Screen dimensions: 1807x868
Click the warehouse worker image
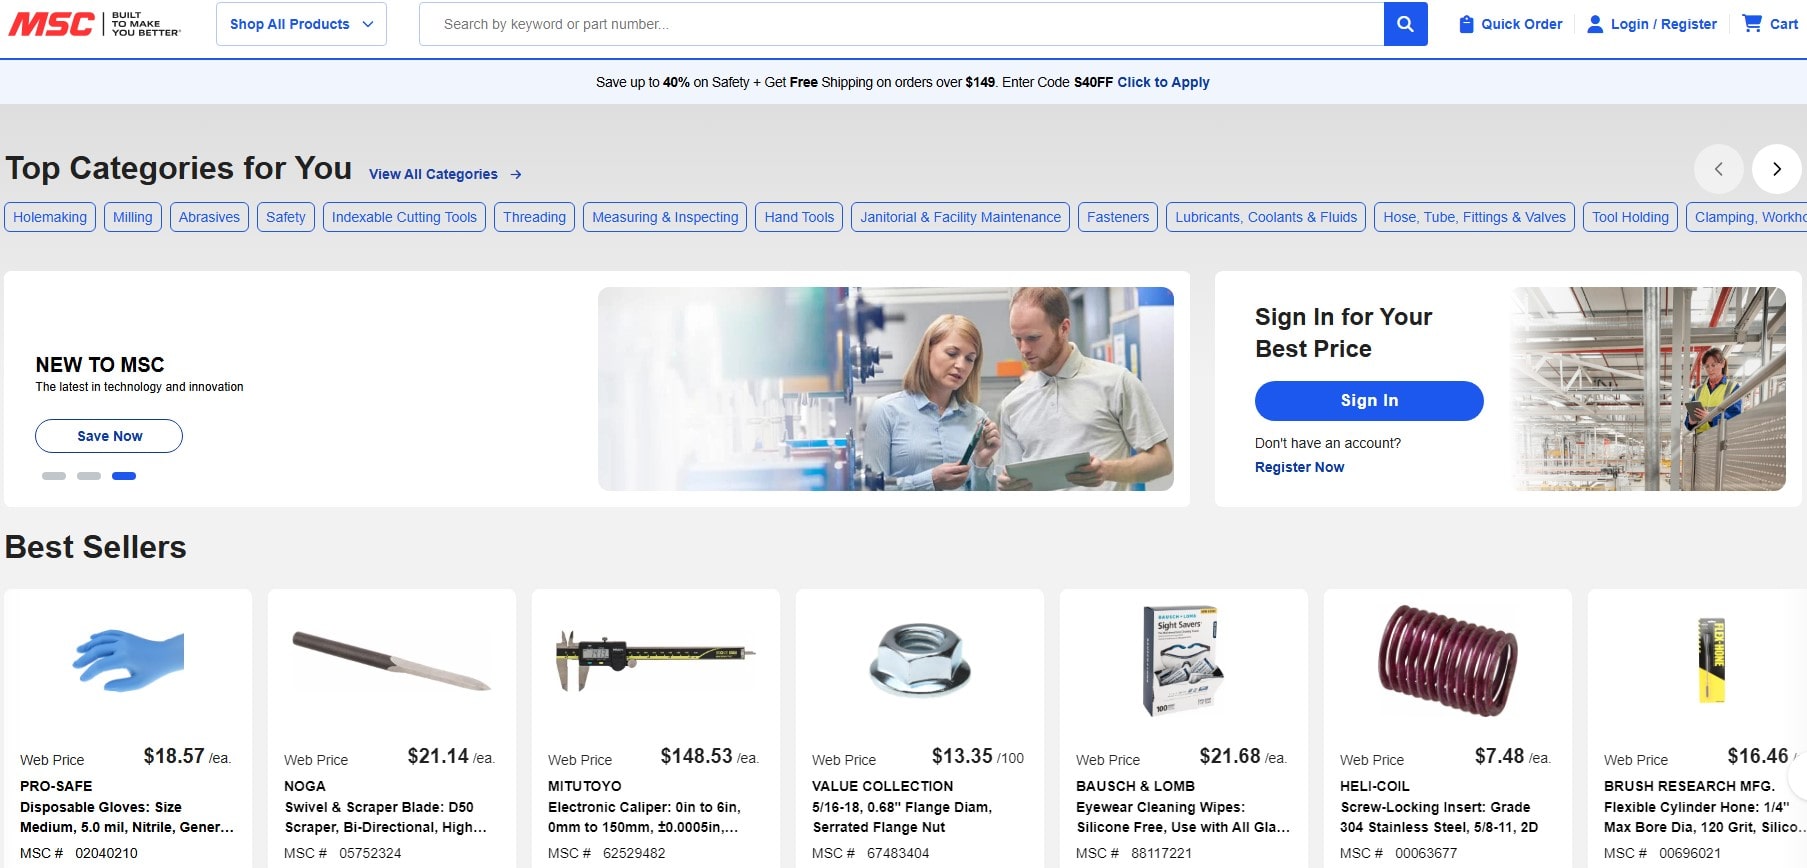point(1649,389)
